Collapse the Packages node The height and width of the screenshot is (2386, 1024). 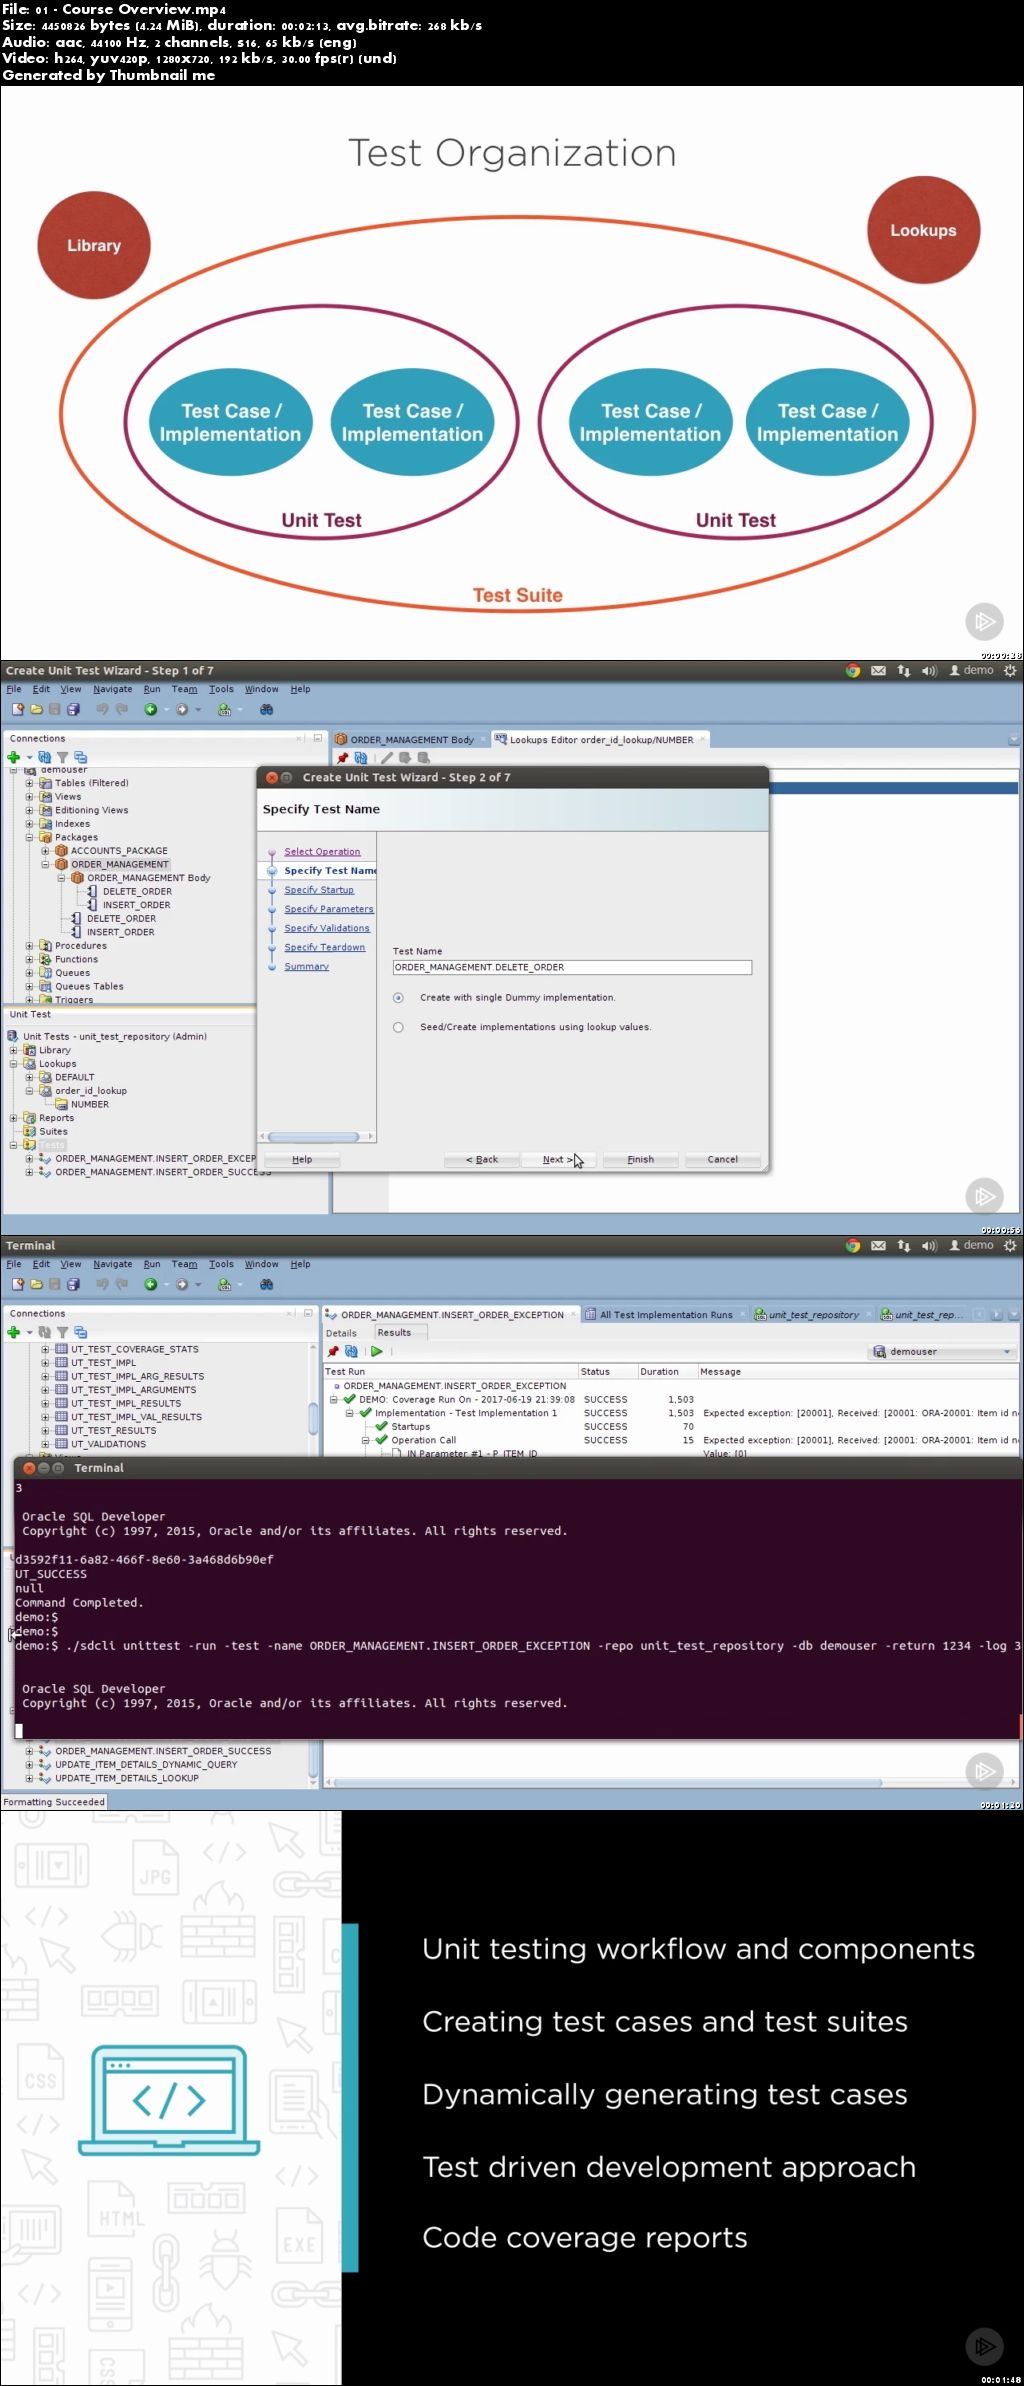[x=30, y=837]
